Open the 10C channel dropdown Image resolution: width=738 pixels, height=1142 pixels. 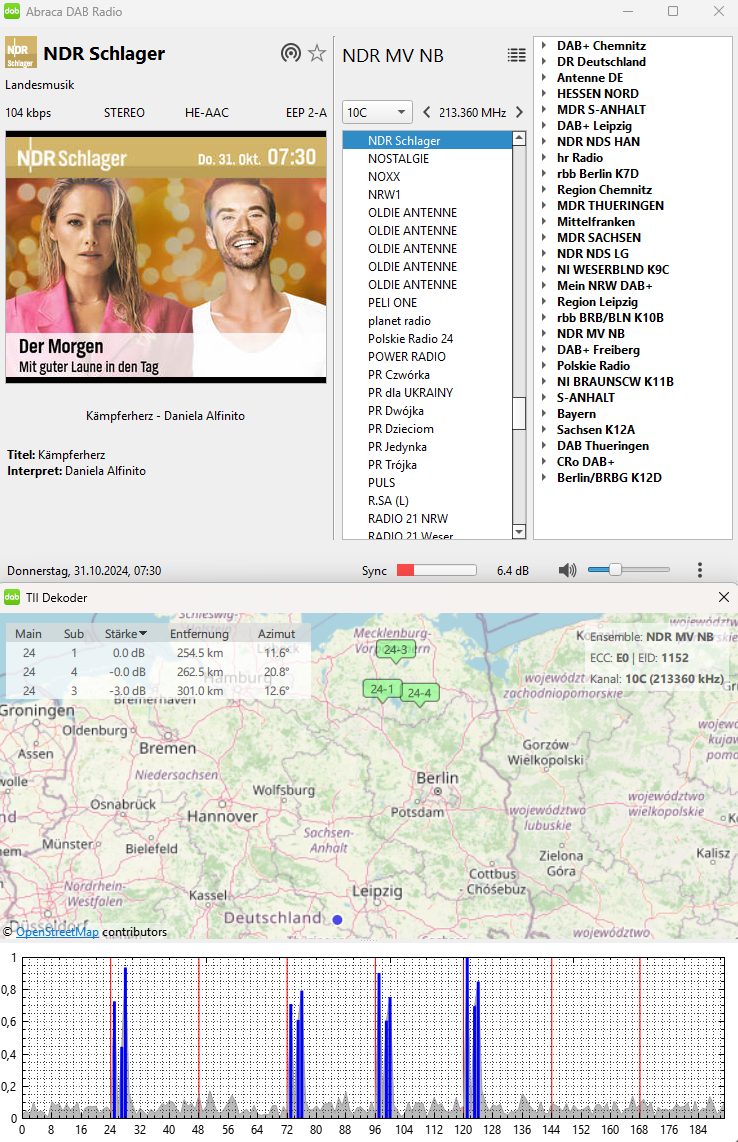(x=377, y=112)
